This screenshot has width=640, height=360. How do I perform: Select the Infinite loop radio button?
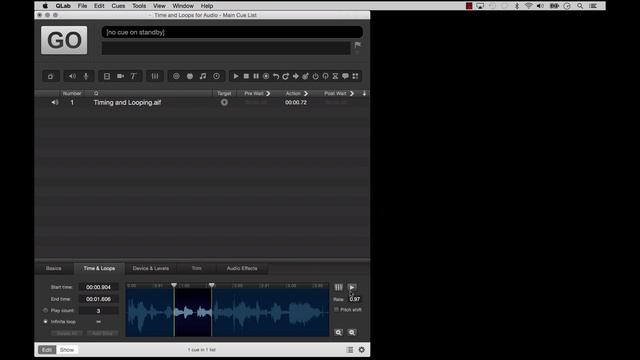point(45,322)
